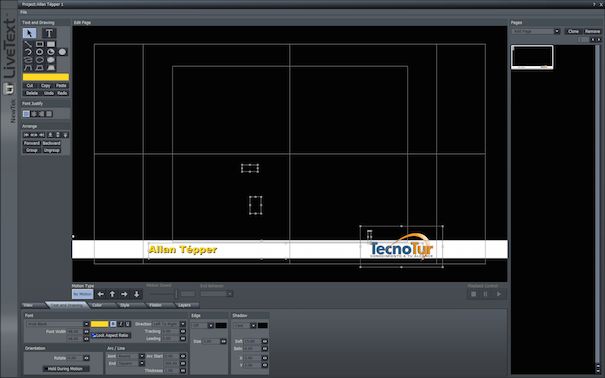Image resolution: width=605 pixels, height=378 pixels.
Task: Click the yellow font color swatch
Action: [x=100, y=324]
